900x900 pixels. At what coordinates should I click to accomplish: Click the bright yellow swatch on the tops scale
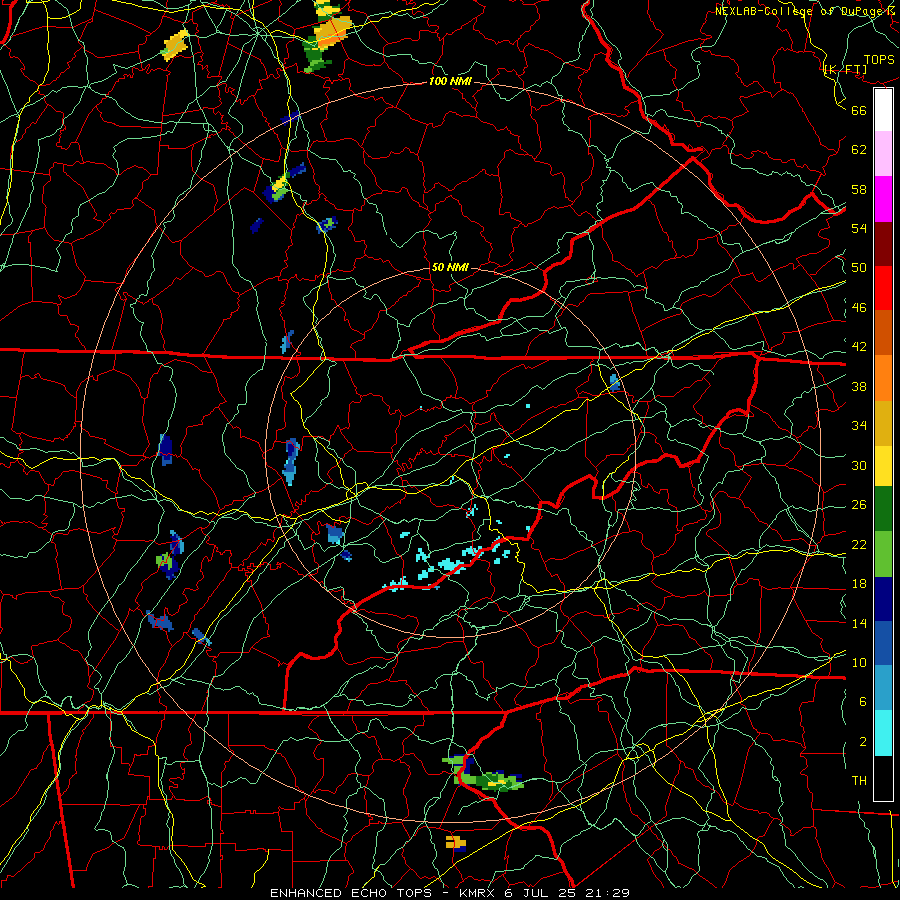pyautogui.click(x=883, y=466)
